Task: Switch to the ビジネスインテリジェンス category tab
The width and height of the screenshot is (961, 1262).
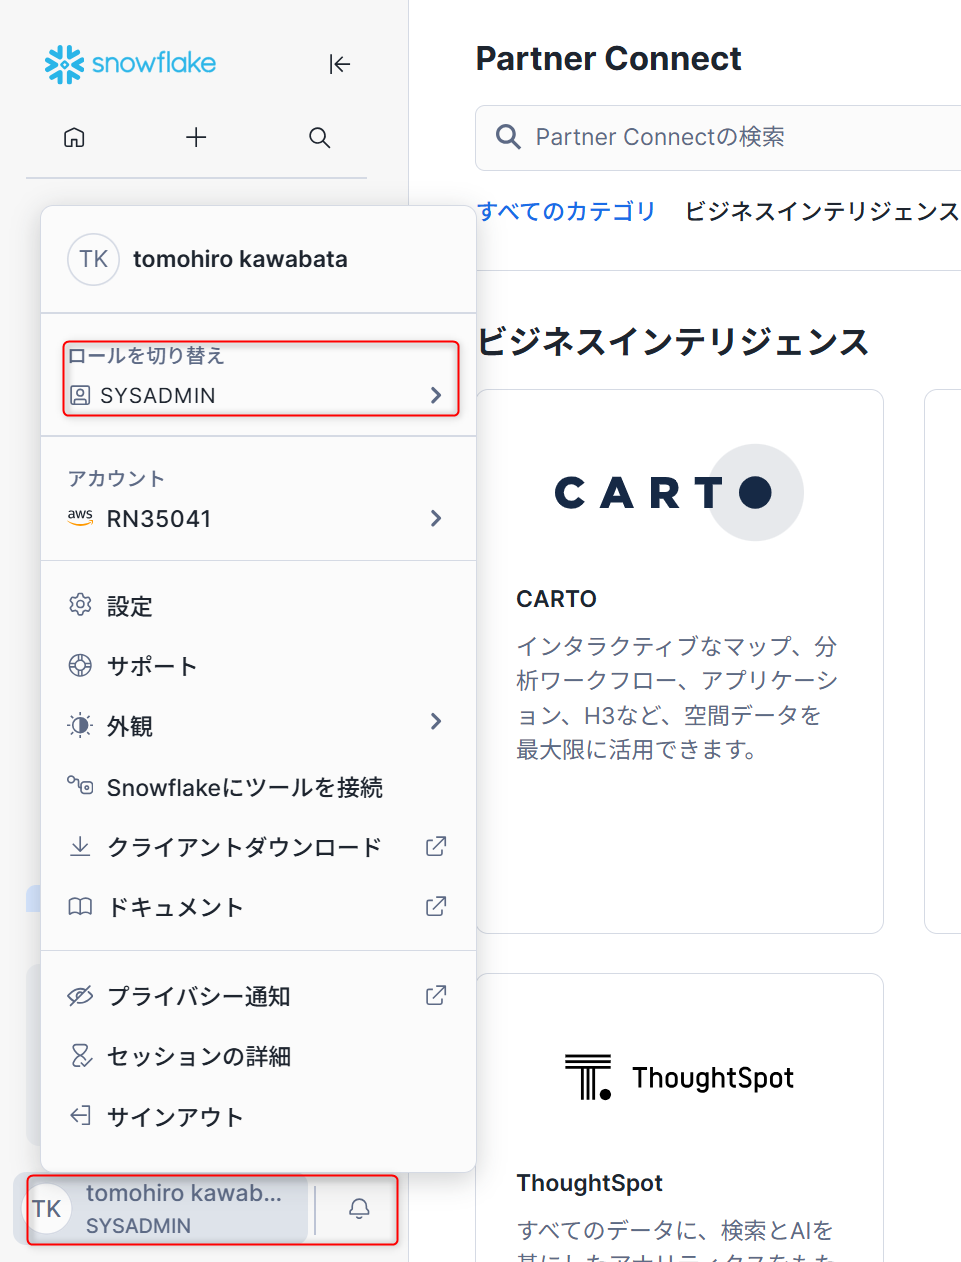Action: 821,211
